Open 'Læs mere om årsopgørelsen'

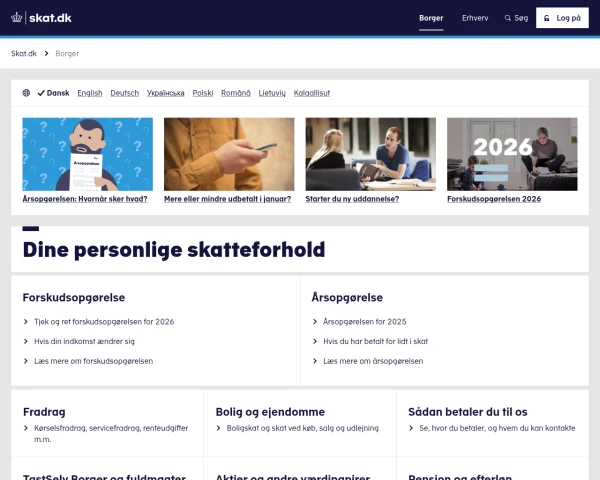(373, 361)
